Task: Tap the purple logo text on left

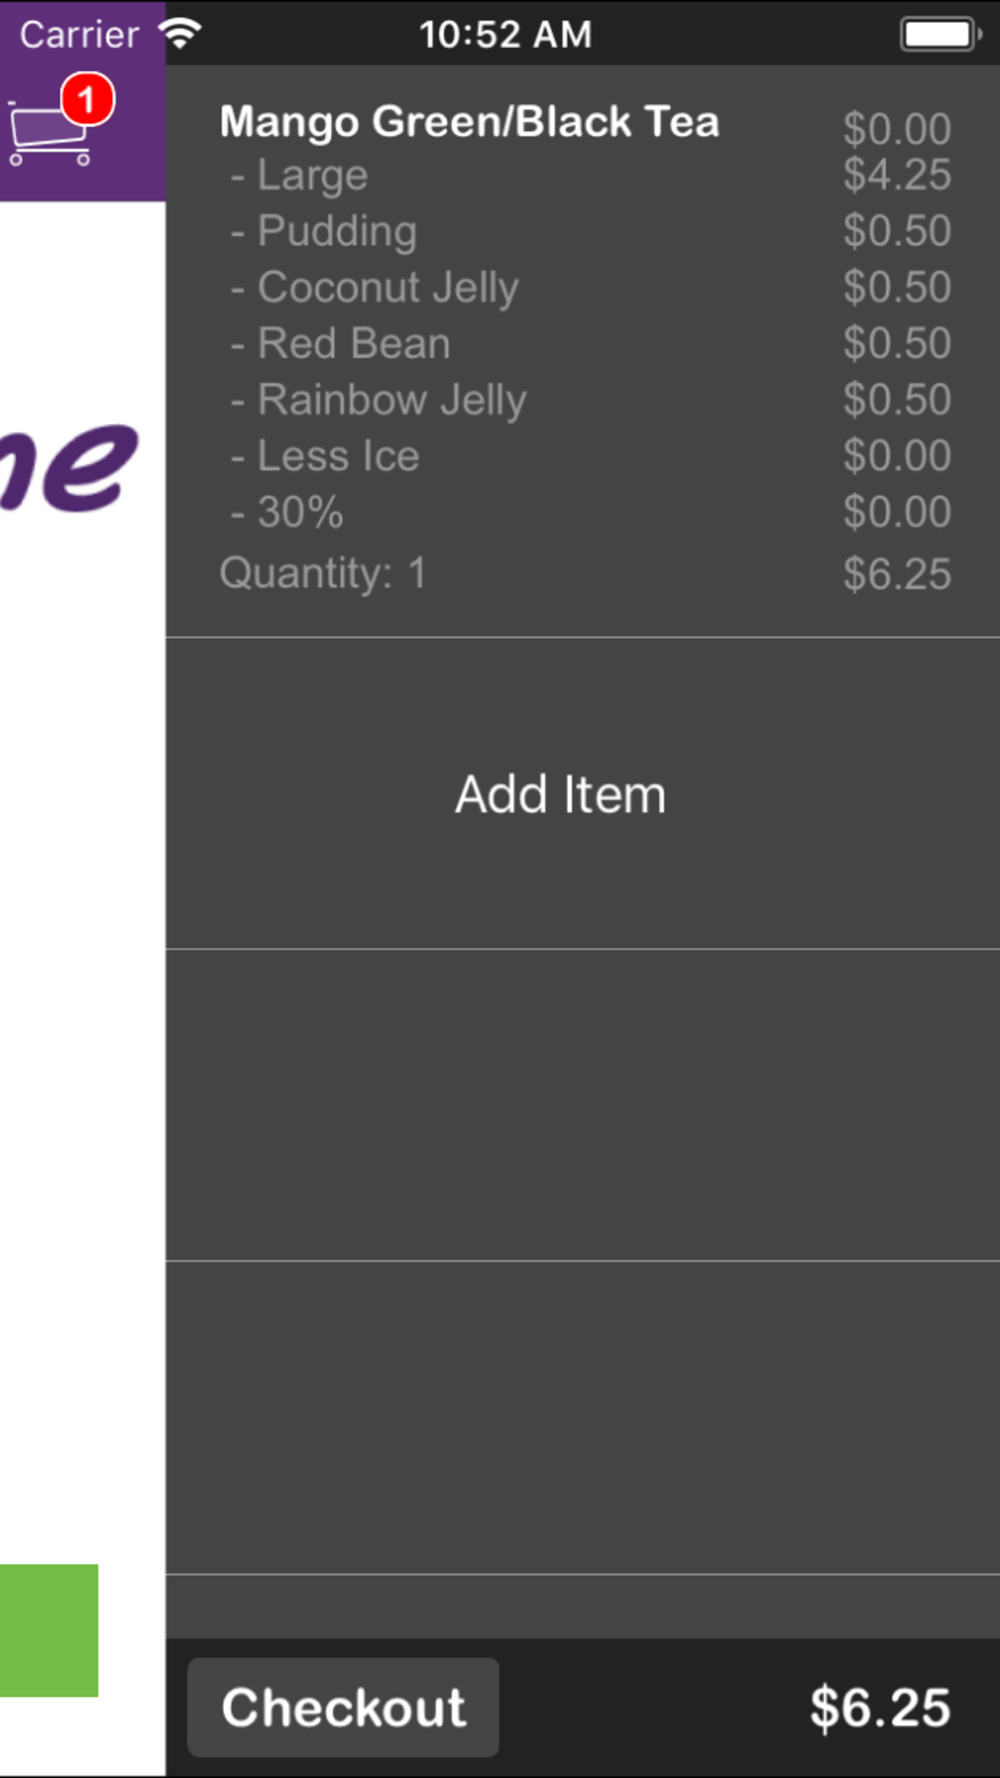Action: (x=68, y=468)
